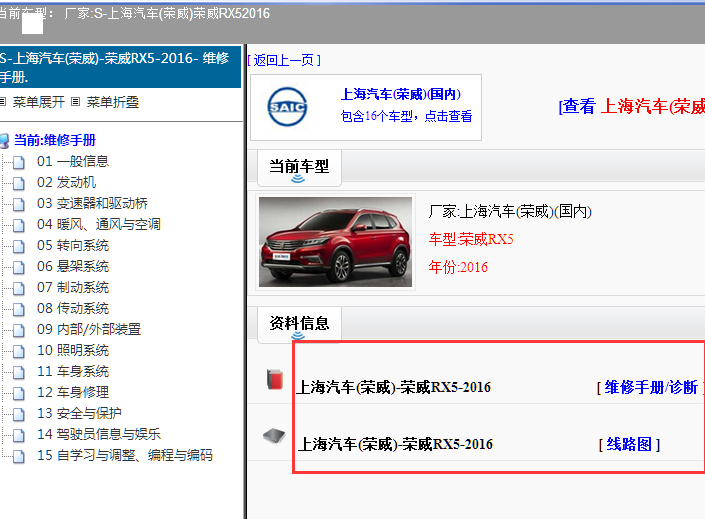This screenshot has width=705, height=519.
Task: Open chapter 09 内部/外部装置
Action: coord(89,329)
